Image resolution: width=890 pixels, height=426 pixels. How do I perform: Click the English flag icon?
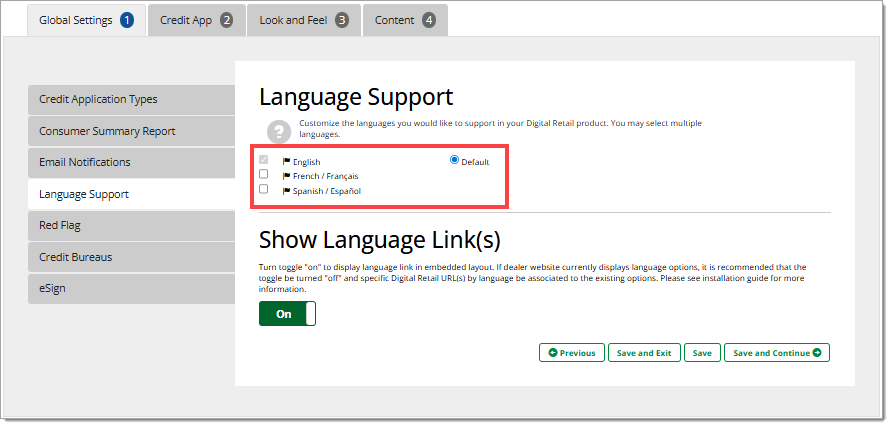[x=286, y=161]
